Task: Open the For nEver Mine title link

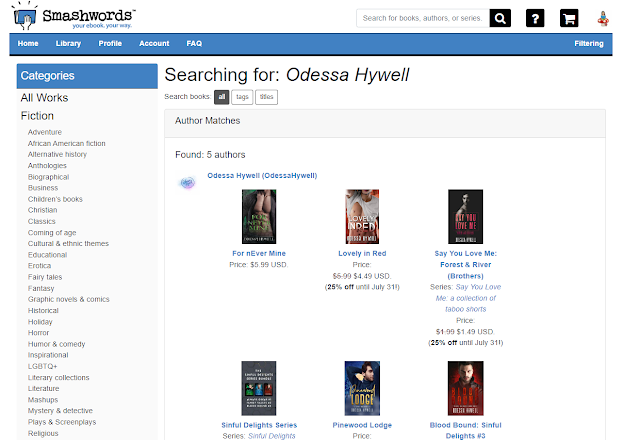Action: (x=259, y=253)
